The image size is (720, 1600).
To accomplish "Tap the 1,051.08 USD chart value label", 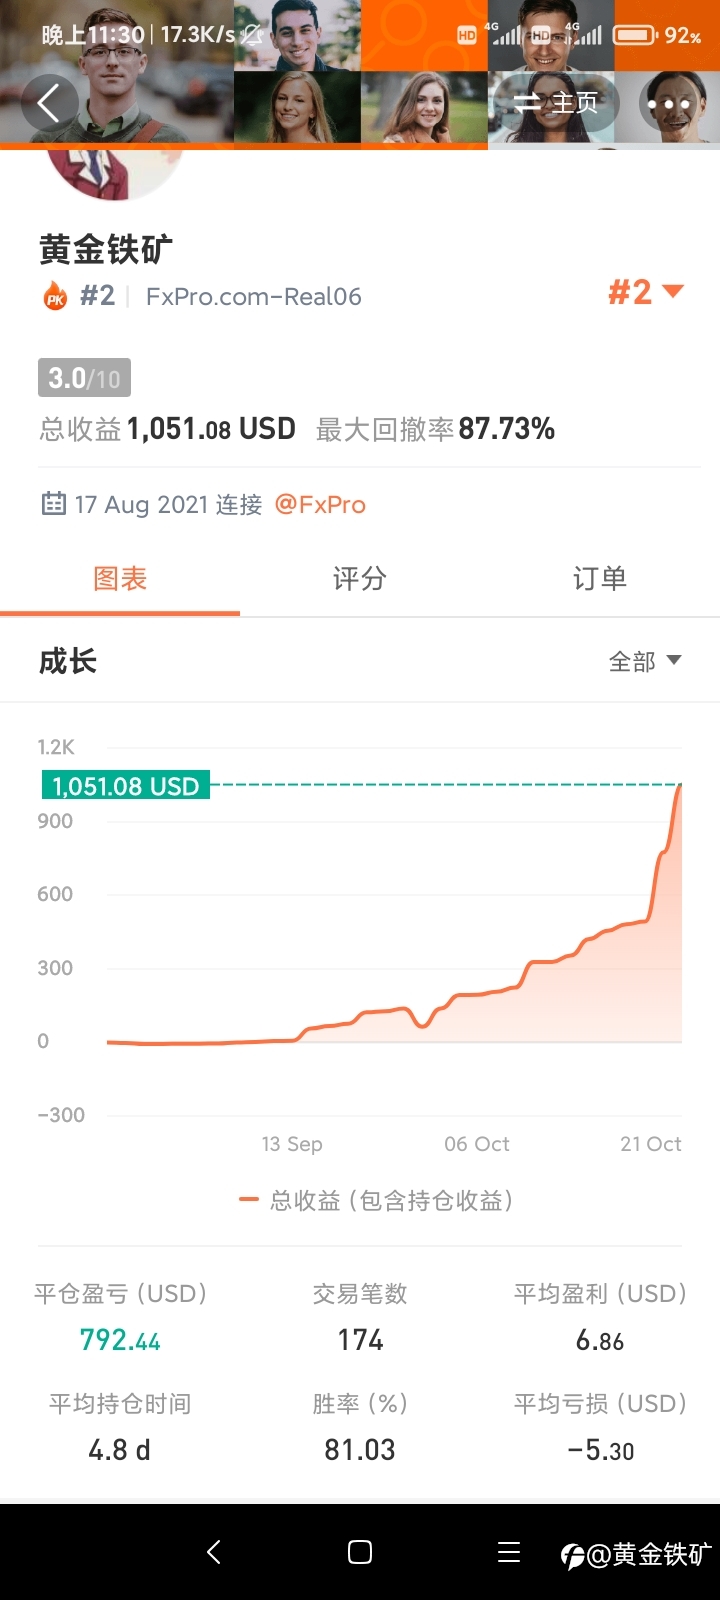I will pyautogui.click(x=125, y=786).
